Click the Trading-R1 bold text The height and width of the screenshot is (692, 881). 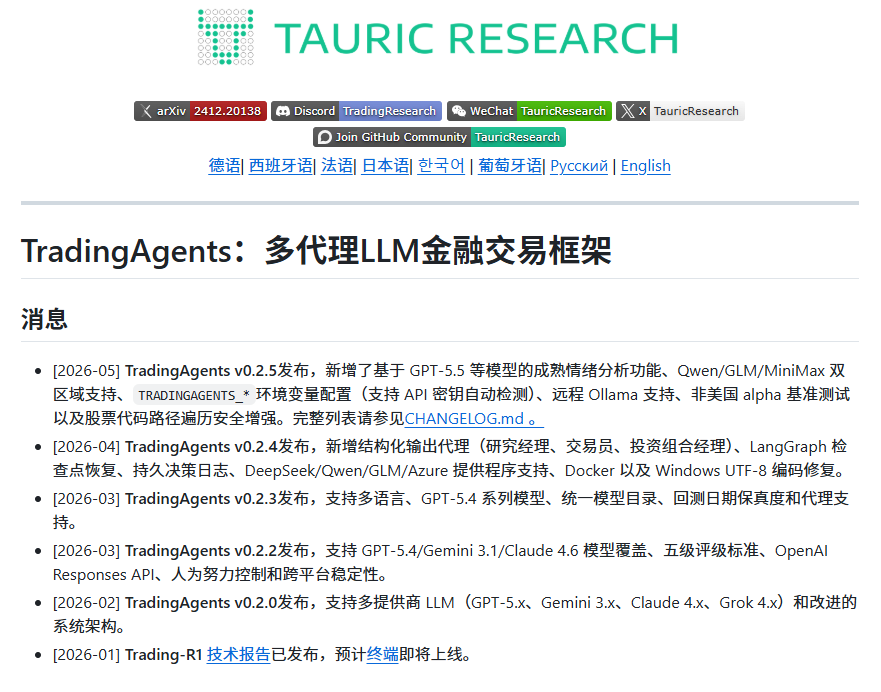(164, 655)
